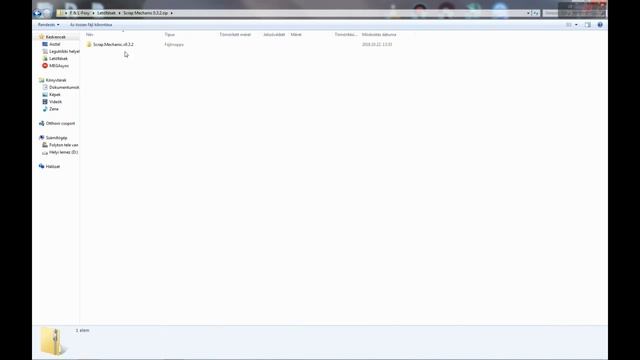Screen dimensions: 640x360
Task: Open the view options dropdown arrow
Action: click(576, 25)
